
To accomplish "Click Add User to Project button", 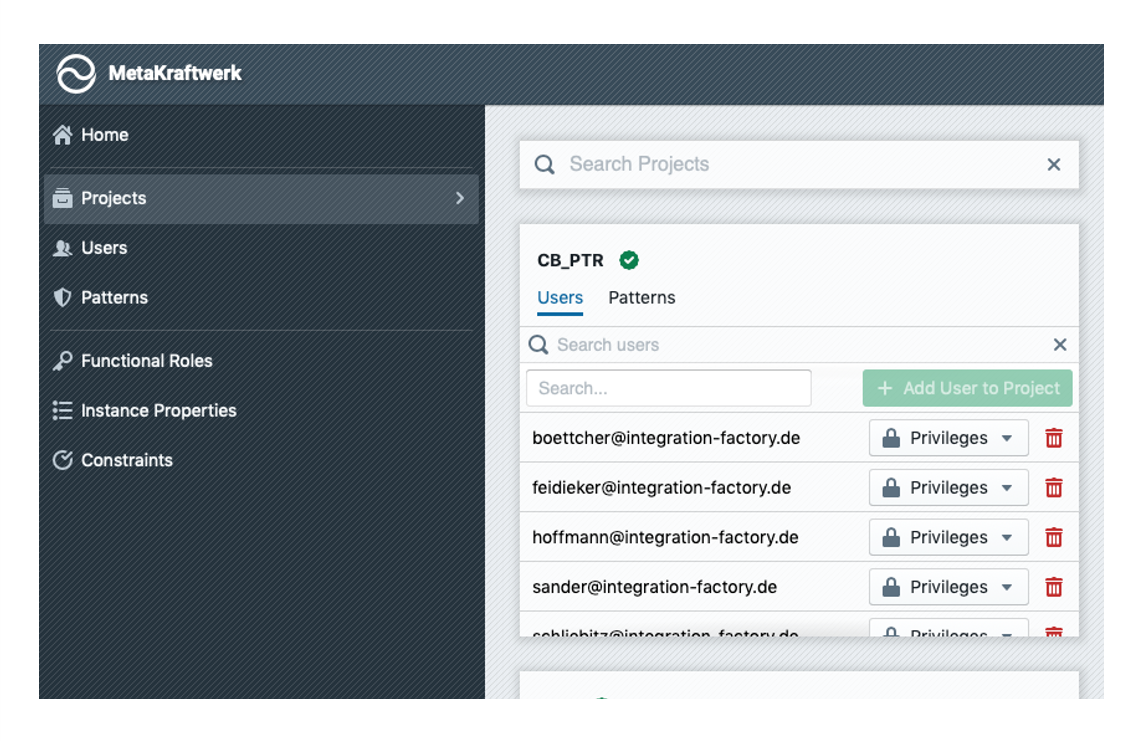I will click(967, 388).
